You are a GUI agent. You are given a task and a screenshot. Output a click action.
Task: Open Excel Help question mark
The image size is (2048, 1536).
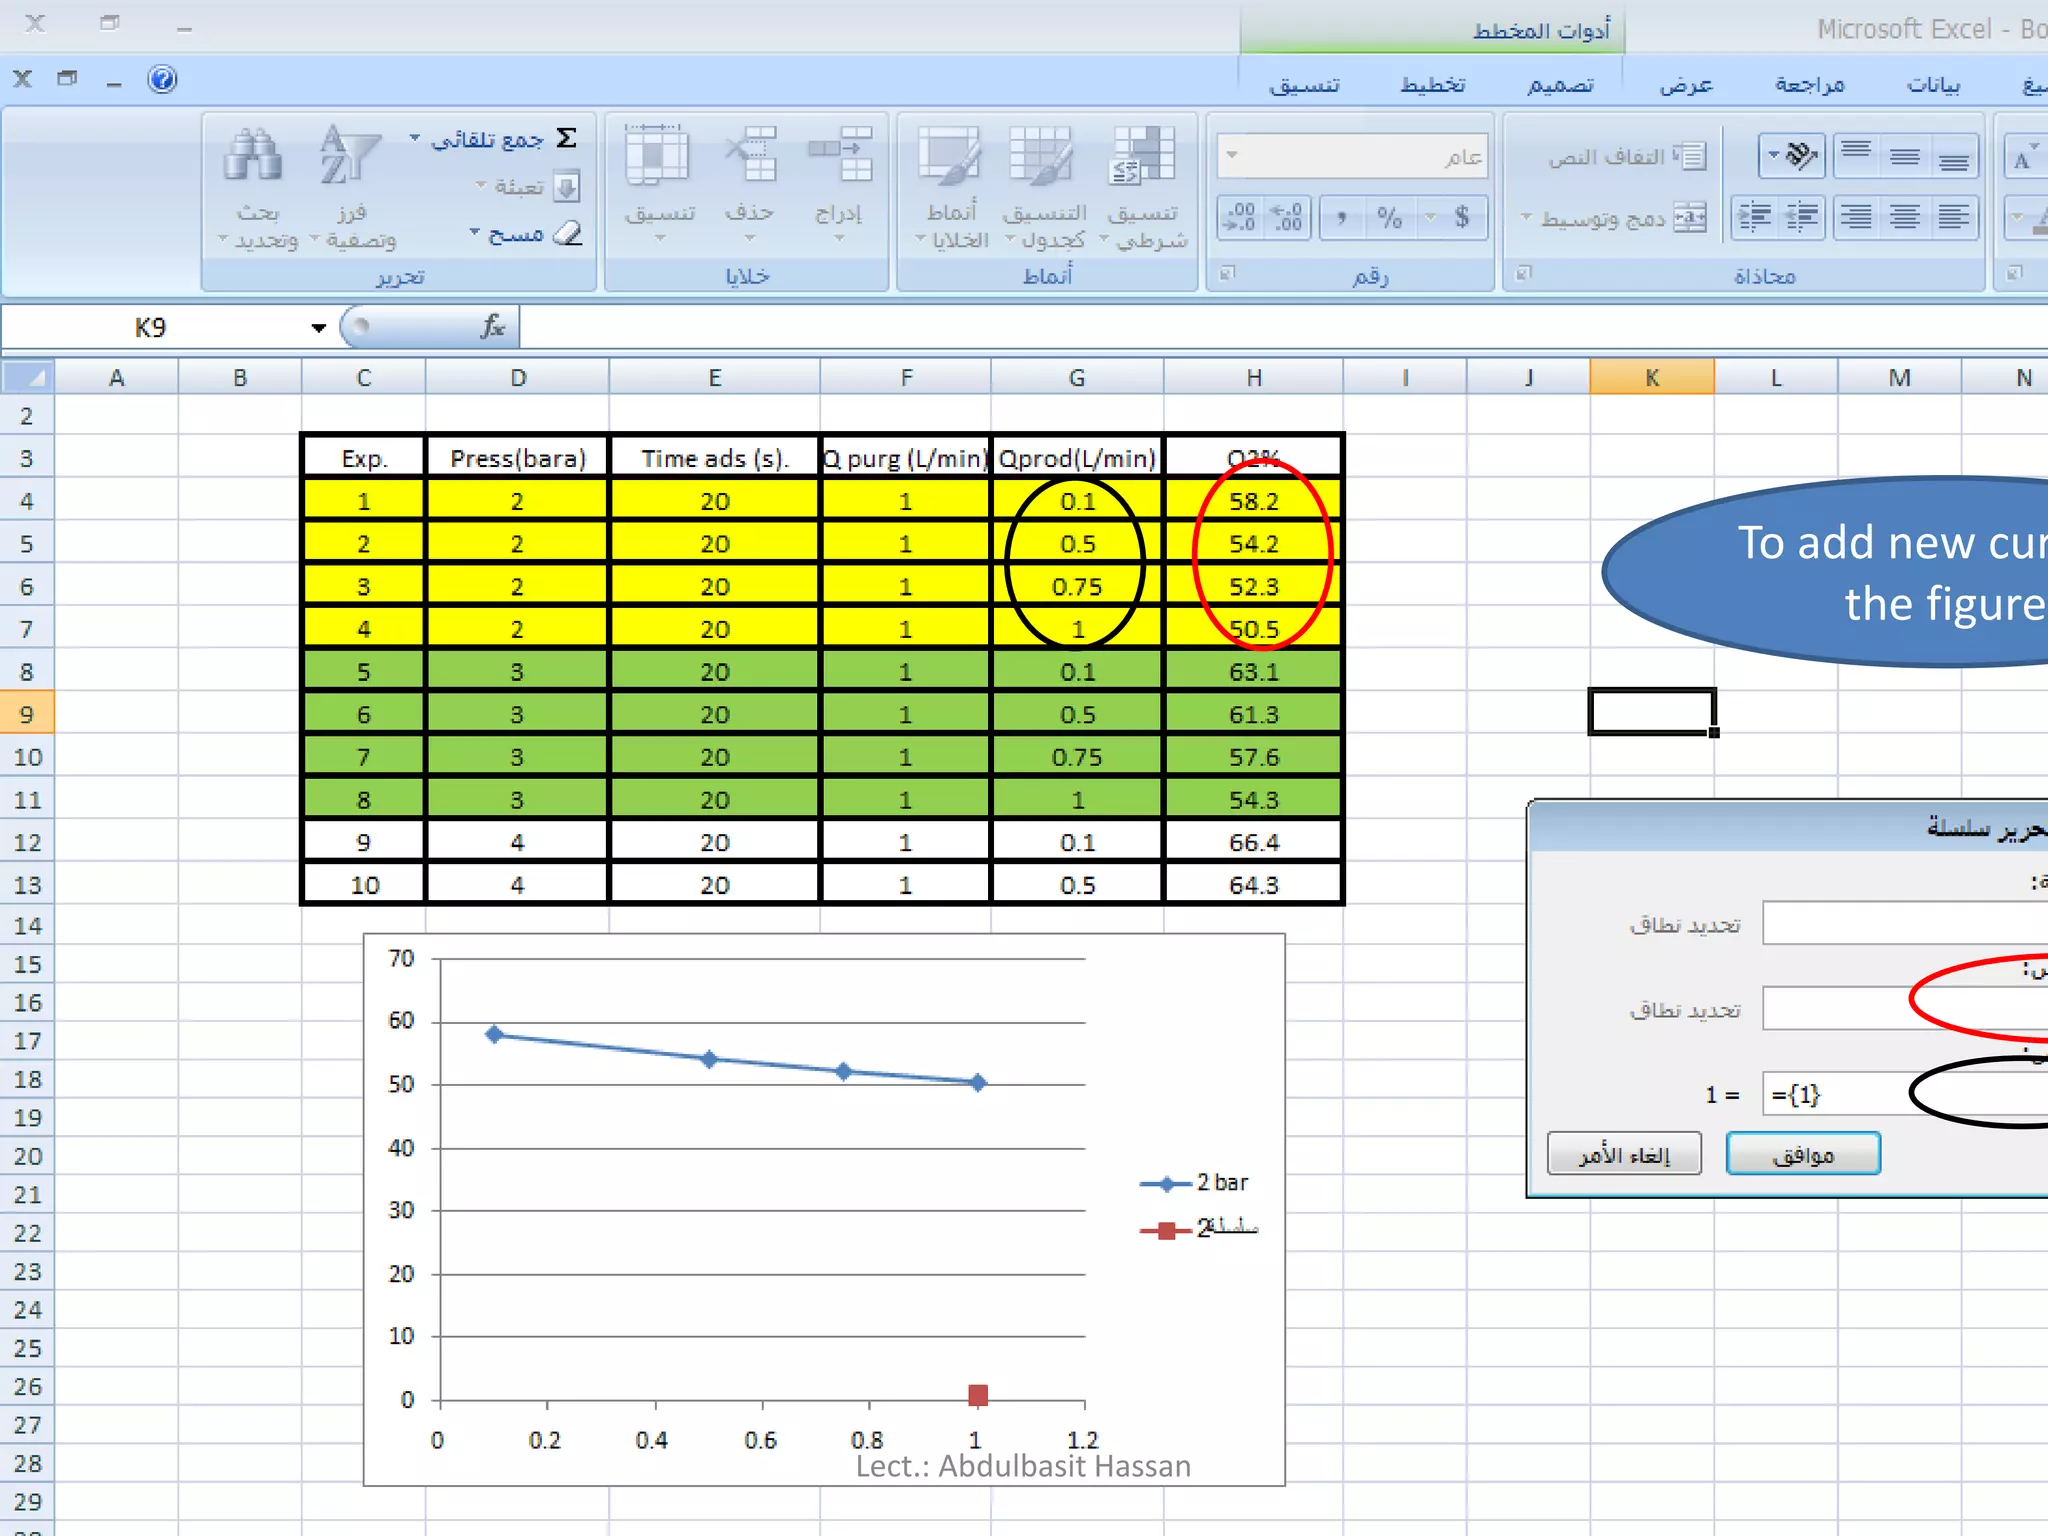162,79
